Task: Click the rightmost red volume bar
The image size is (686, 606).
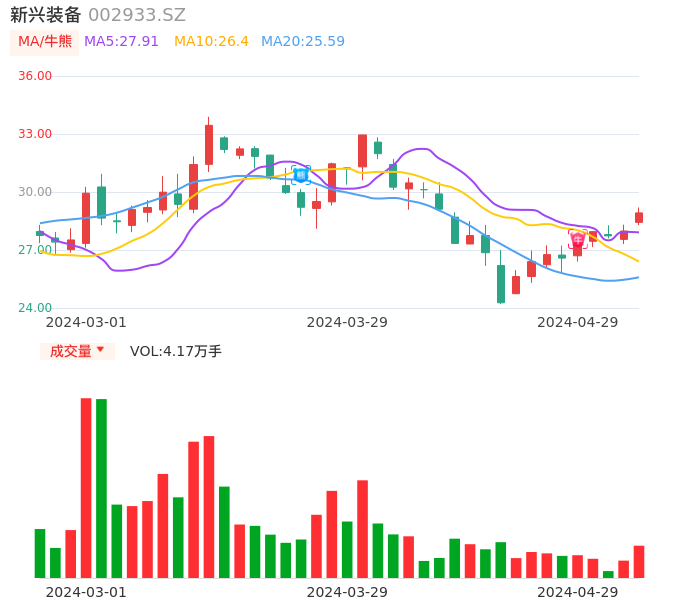Action: pos(639,561)
